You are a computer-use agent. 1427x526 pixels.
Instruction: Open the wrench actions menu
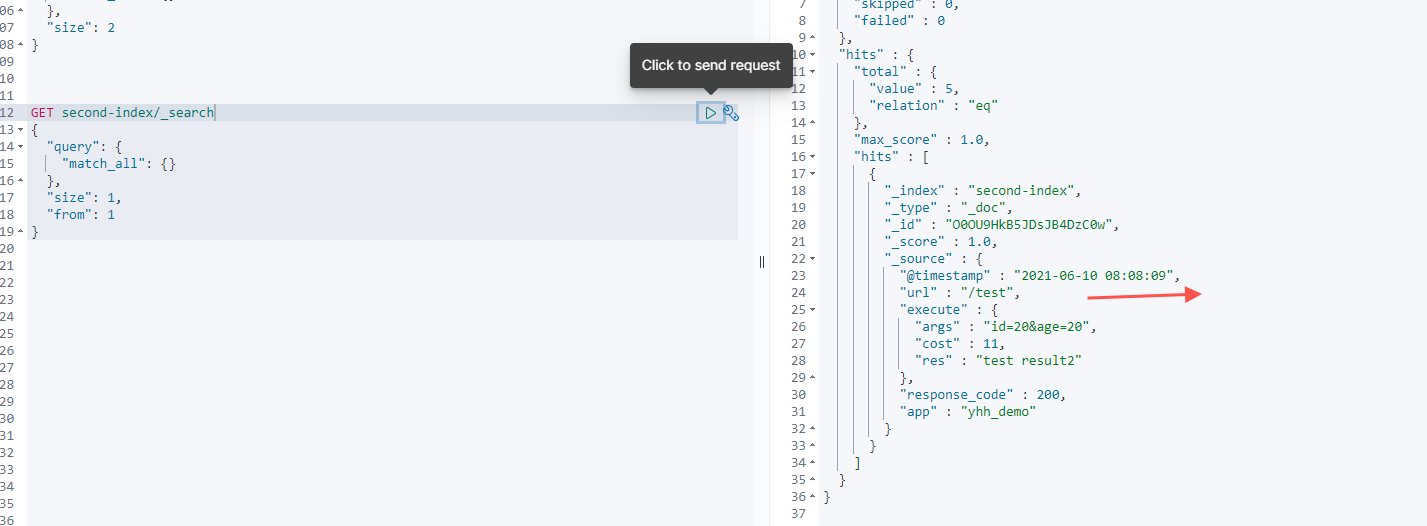tap(731, 113)
